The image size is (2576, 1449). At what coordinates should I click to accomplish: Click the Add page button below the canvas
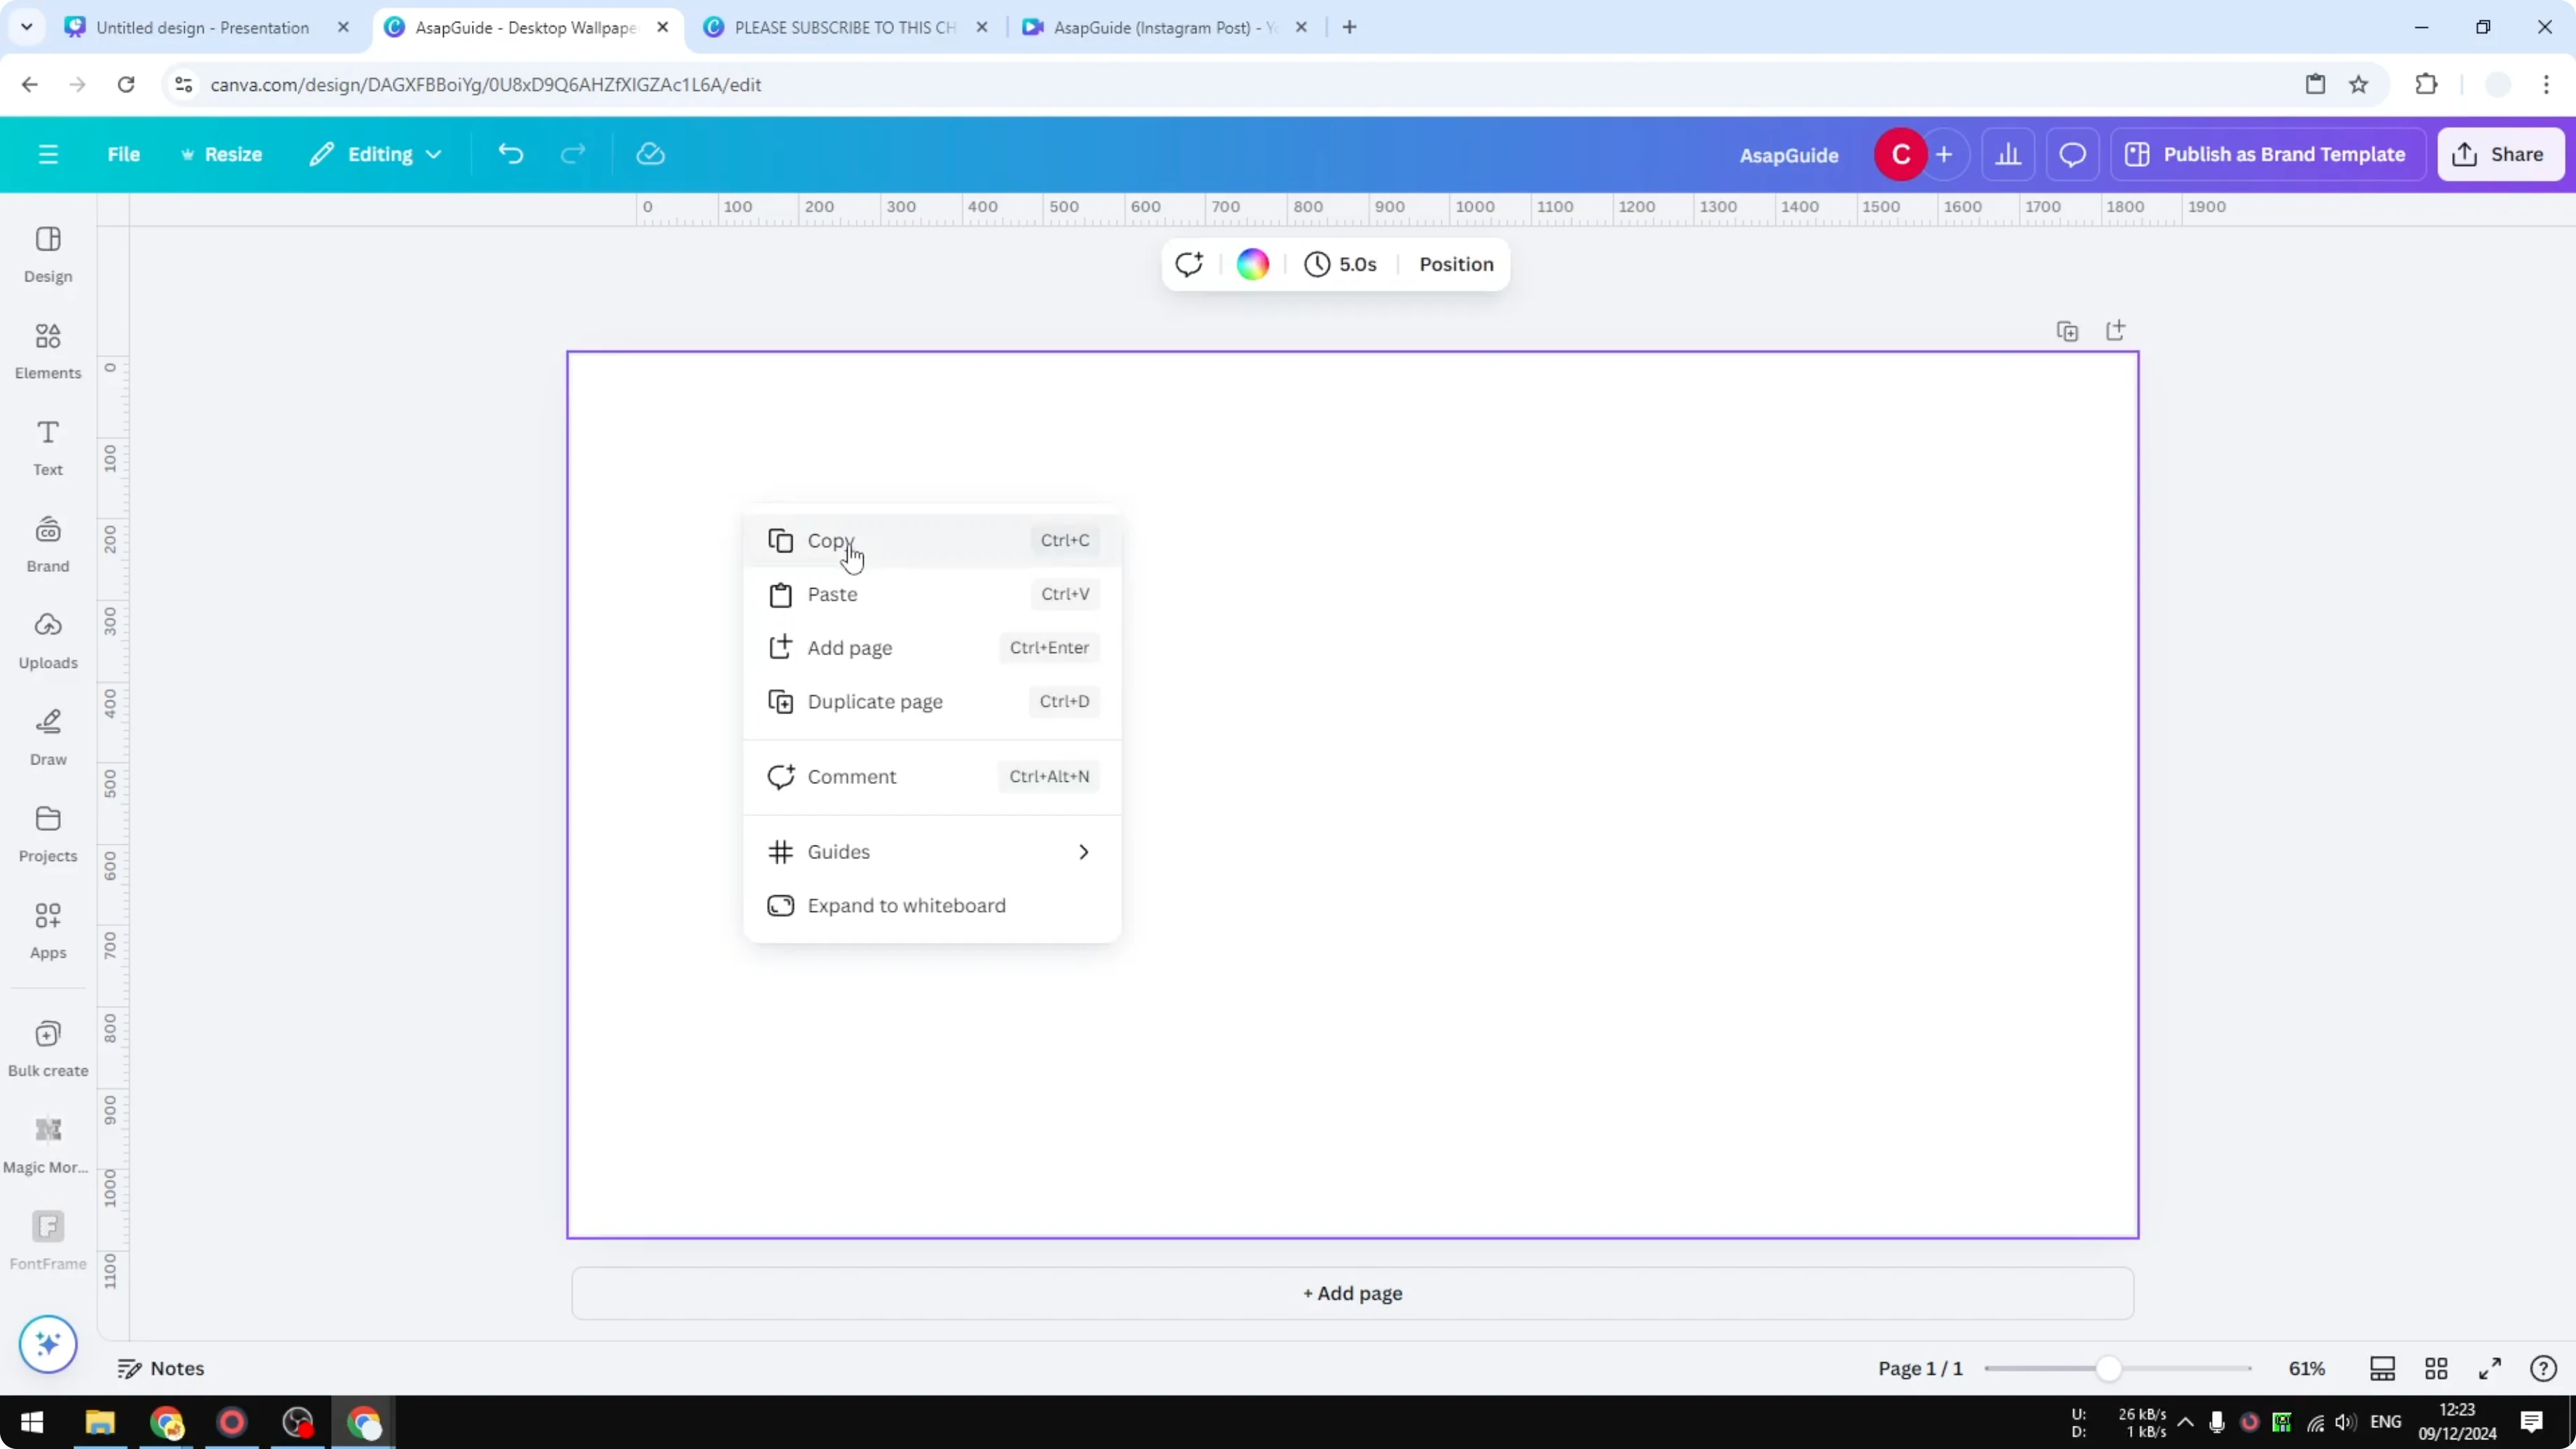point(1352,1293)
